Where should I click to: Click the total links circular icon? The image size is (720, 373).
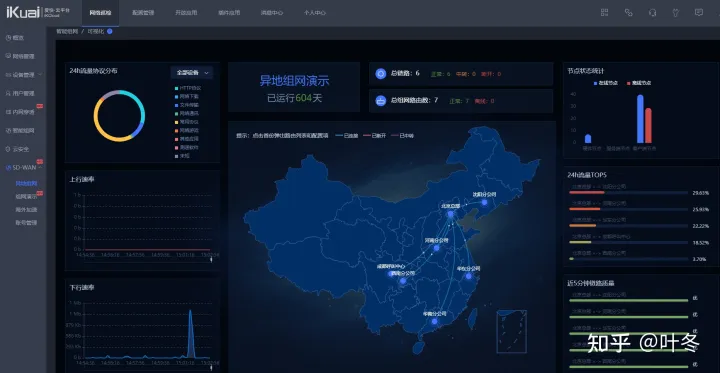click(381, 73)
